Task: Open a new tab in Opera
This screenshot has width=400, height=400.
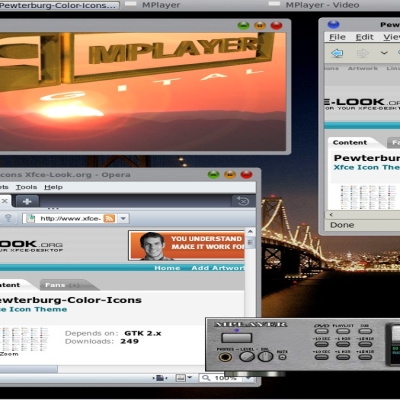Action: point(27,202)
